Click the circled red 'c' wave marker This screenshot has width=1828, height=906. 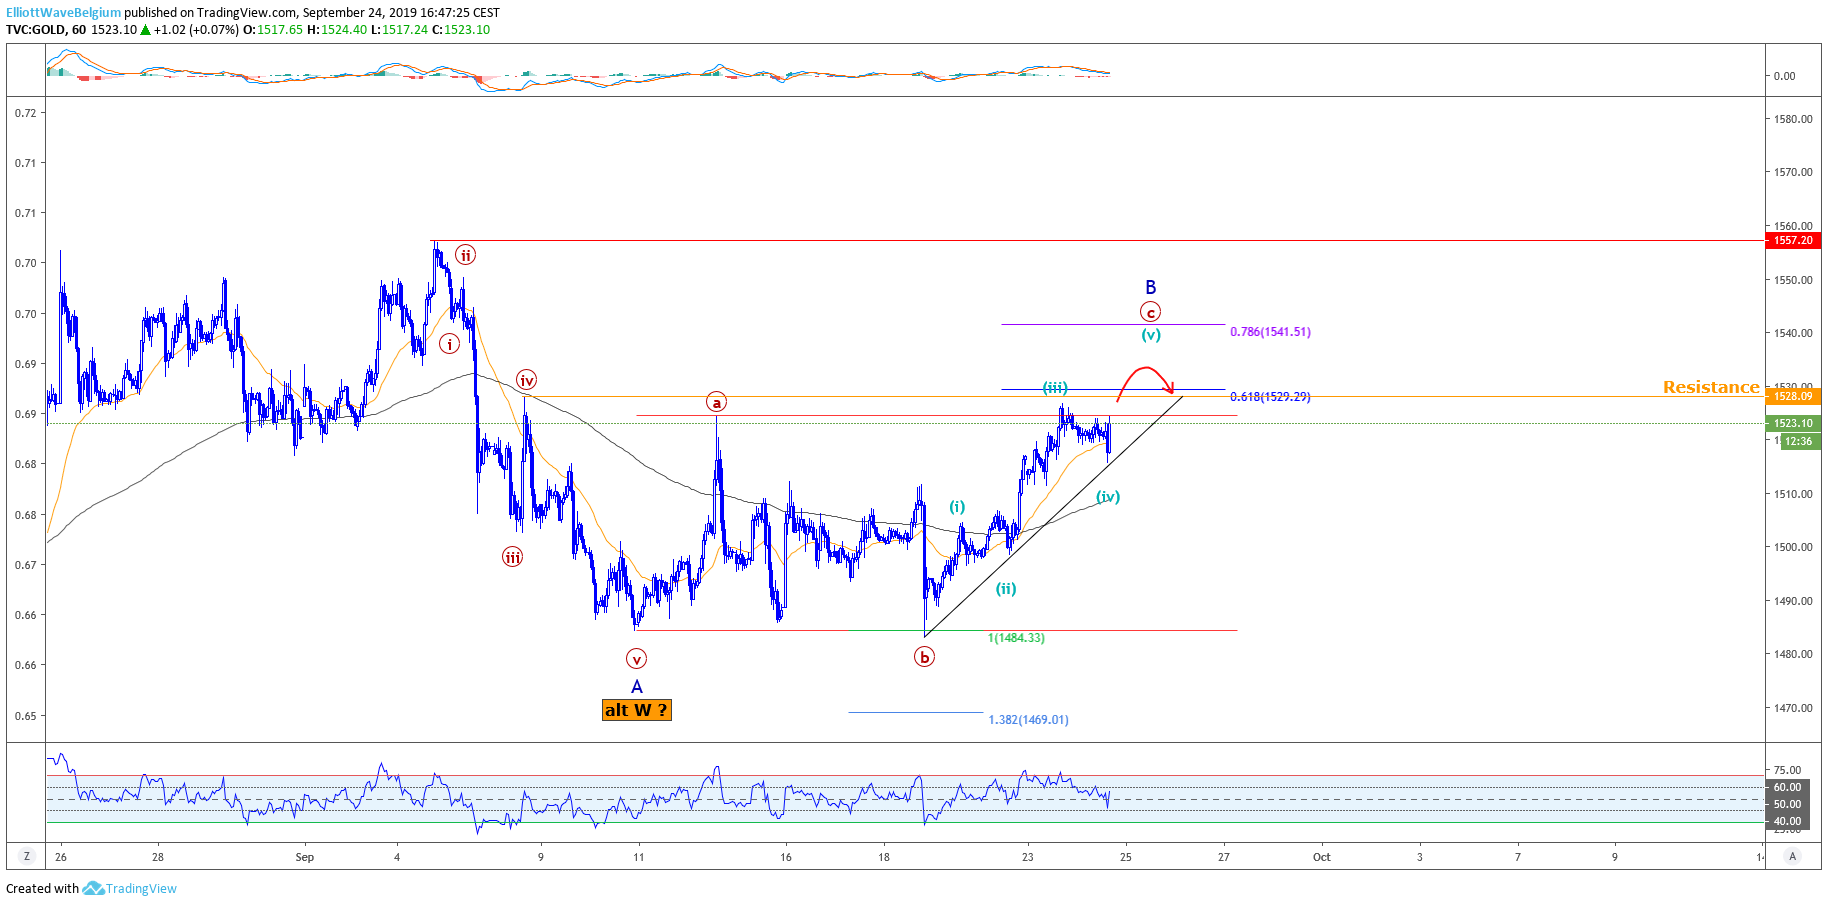(1150, 312)
